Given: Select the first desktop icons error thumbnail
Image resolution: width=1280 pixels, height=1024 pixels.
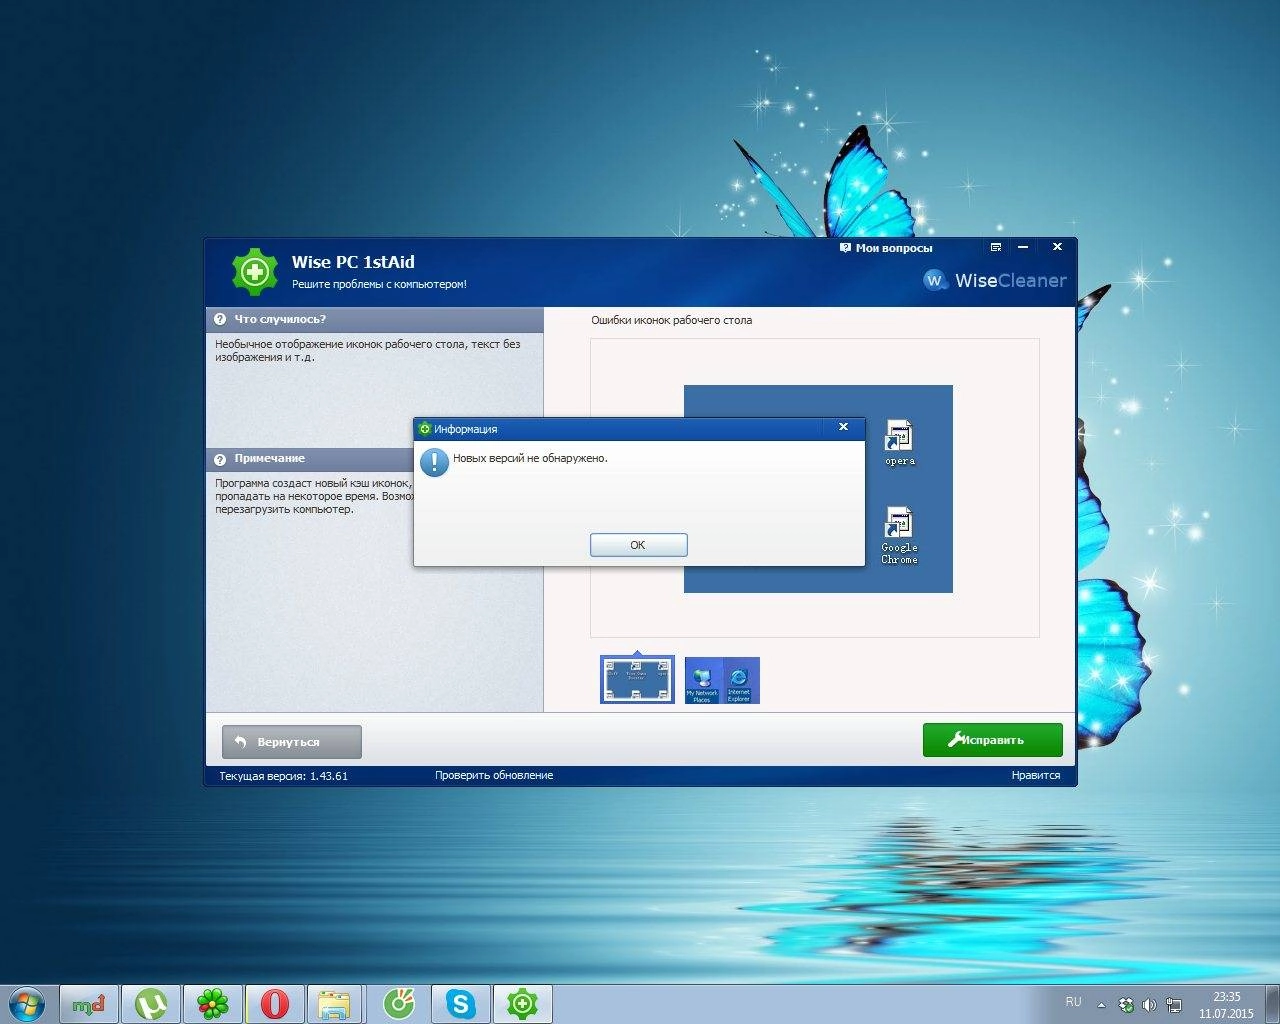Looking at the screenshot, I should click(x=637, y=680).
